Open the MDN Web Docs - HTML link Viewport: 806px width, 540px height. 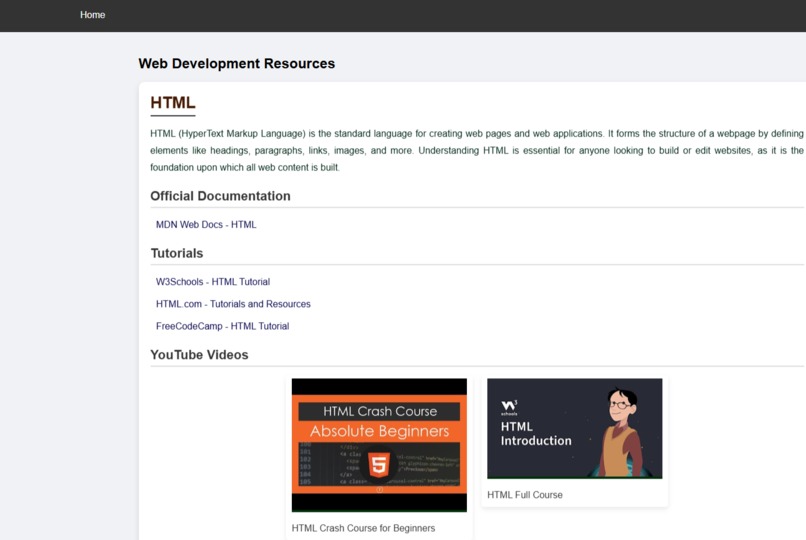(x=206, y=225)
